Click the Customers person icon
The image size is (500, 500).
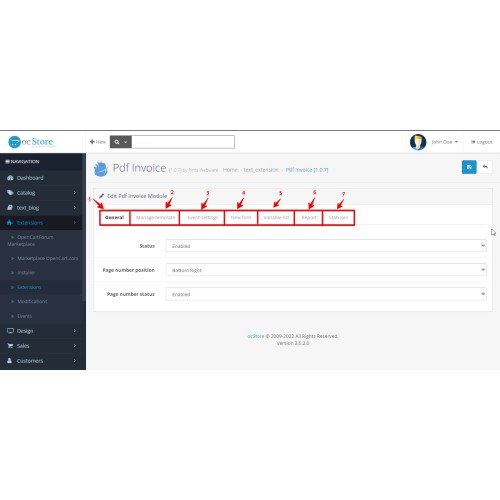(10, 361)
